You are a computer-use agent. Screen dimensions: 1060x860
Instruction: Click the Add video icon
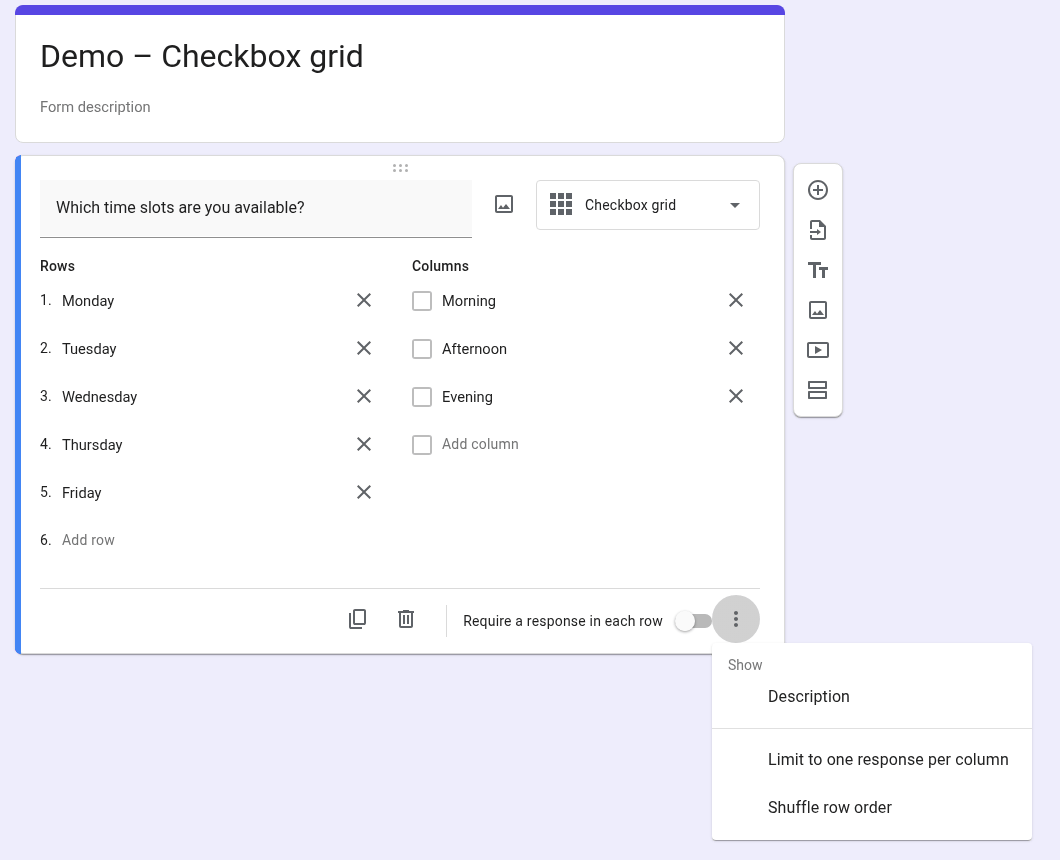click(817, 350)
